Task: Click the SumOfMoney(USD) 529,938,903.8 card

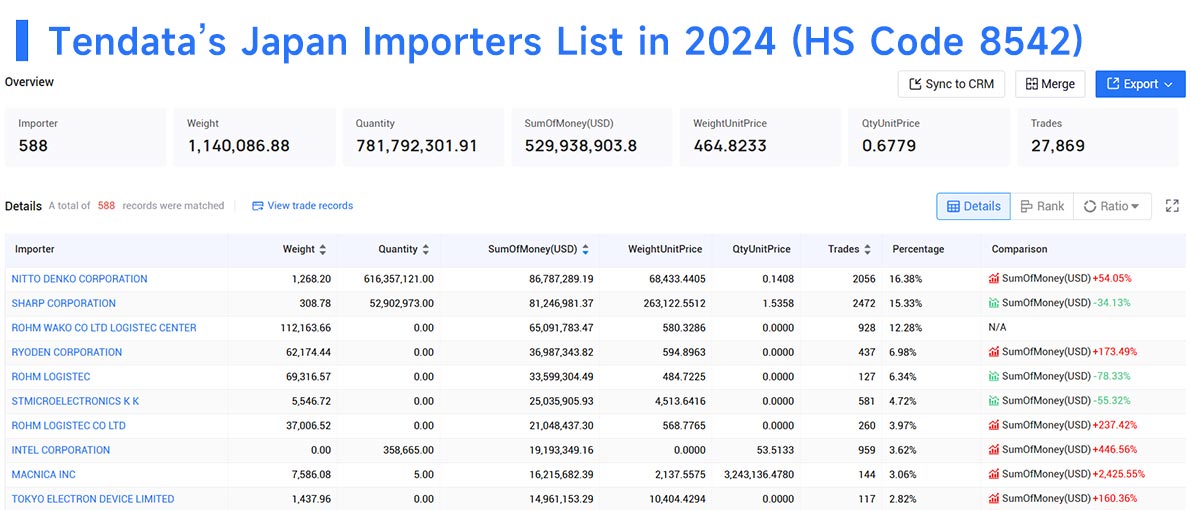Action: click(591, 137)
